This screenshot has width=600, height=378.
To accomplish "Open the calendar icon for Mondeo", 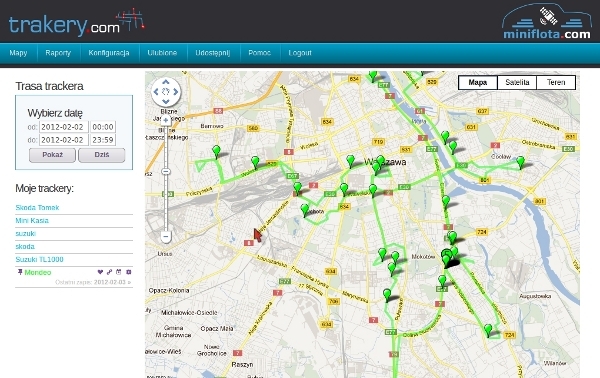I will click(119, 272).
